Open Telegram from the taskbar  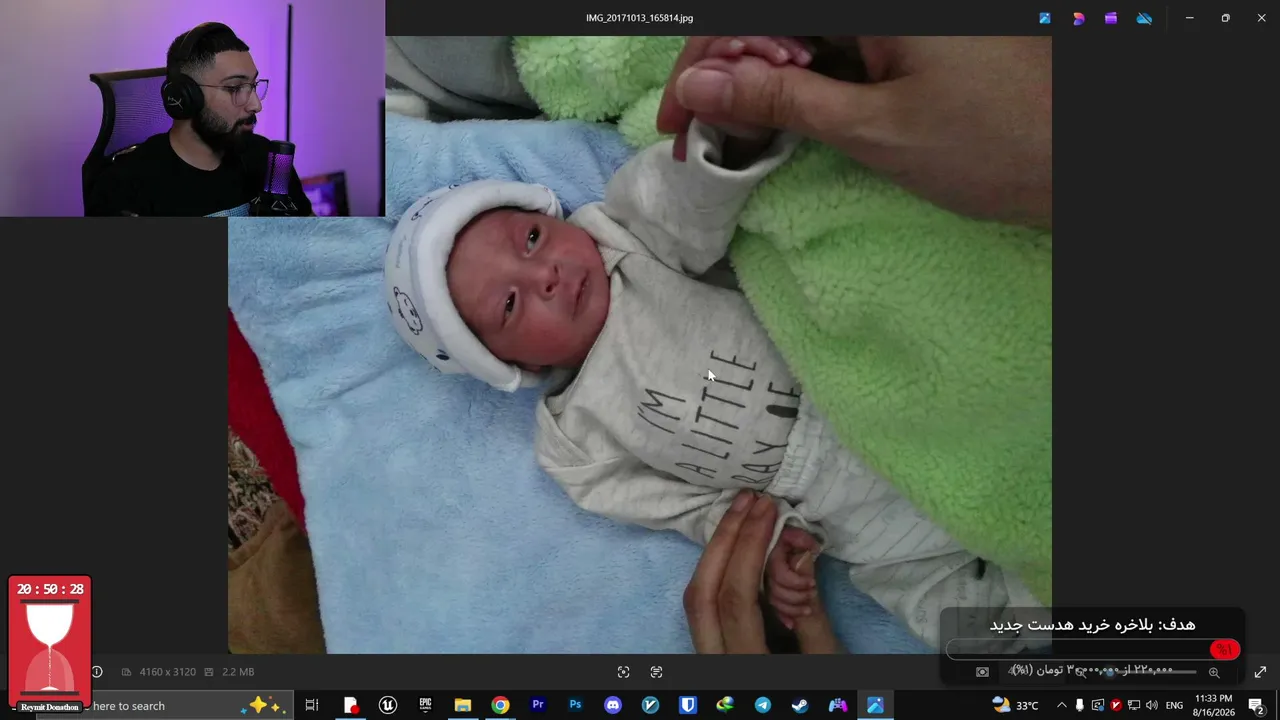(x=763, y=705)
